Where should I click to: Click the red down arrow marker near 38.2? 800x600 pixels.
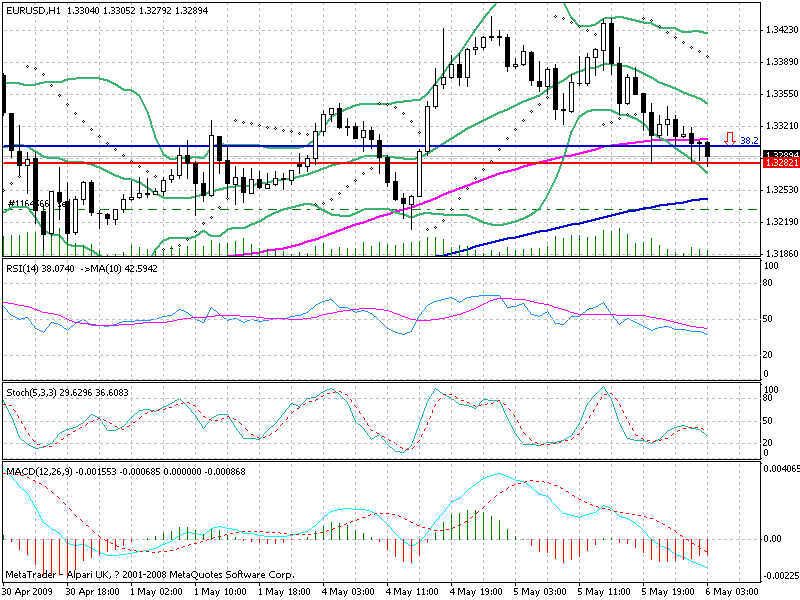[x=730, y=139]
